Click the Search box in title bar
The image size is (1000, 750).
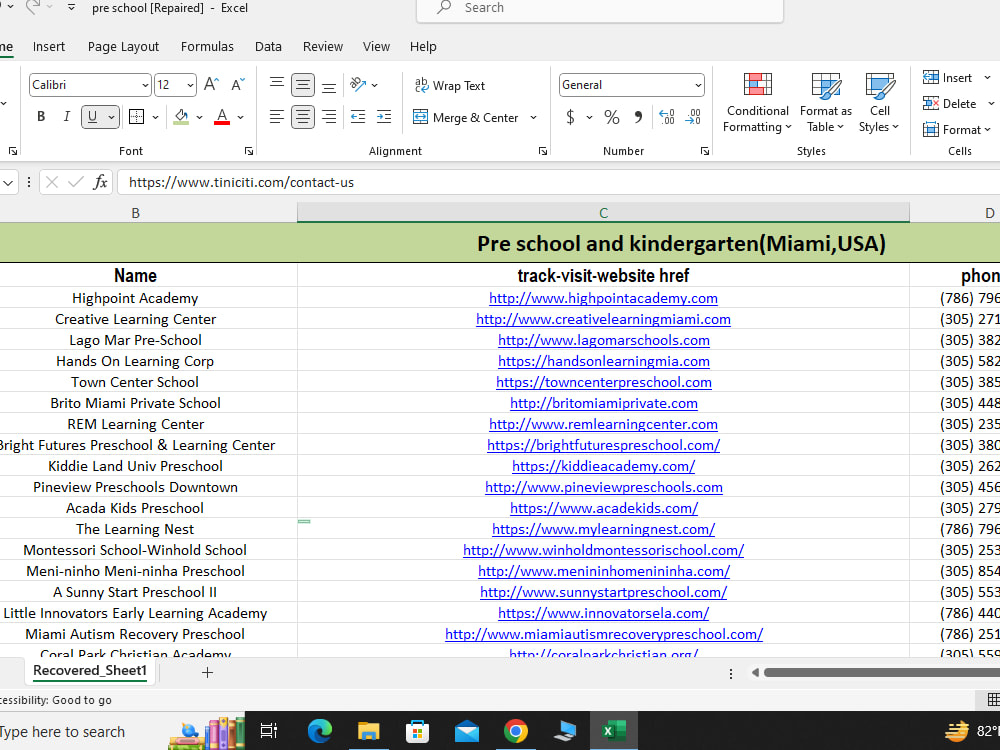coord(599,9)
